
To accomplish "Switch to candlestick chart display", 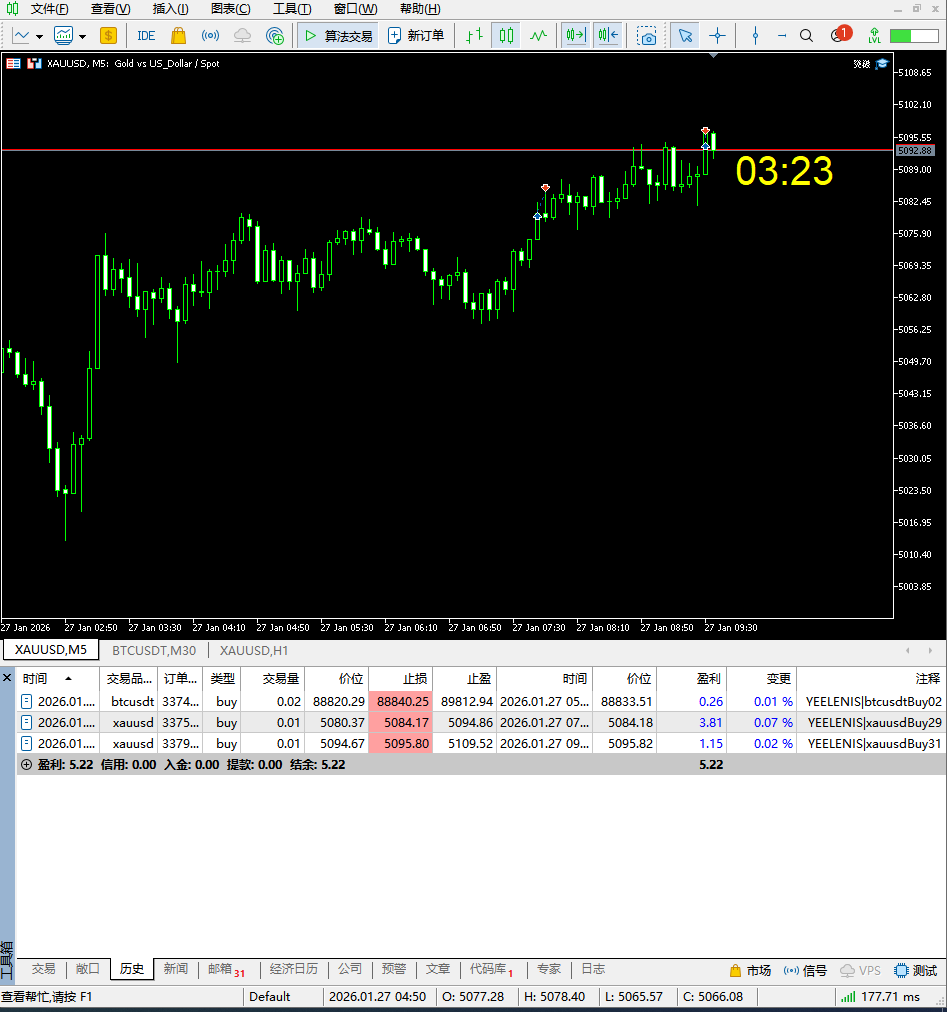I will pos(507,35).
